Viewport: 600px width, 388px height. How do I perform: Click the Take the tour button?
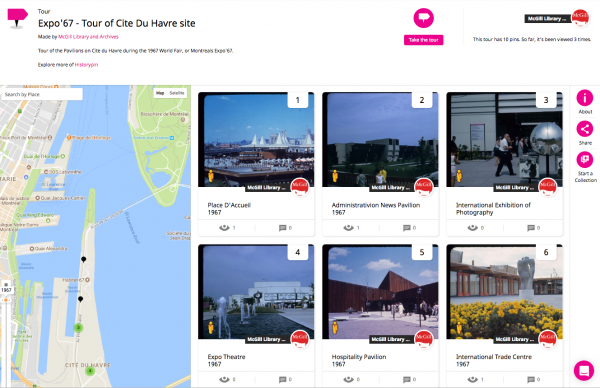point(424,40)
